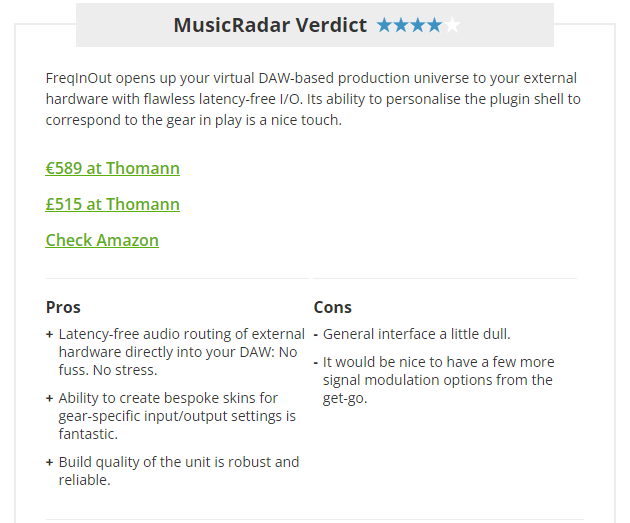630x523 pixels.
Task: Click the MusicRadar Verdict heading
Action: pos(270,25)
